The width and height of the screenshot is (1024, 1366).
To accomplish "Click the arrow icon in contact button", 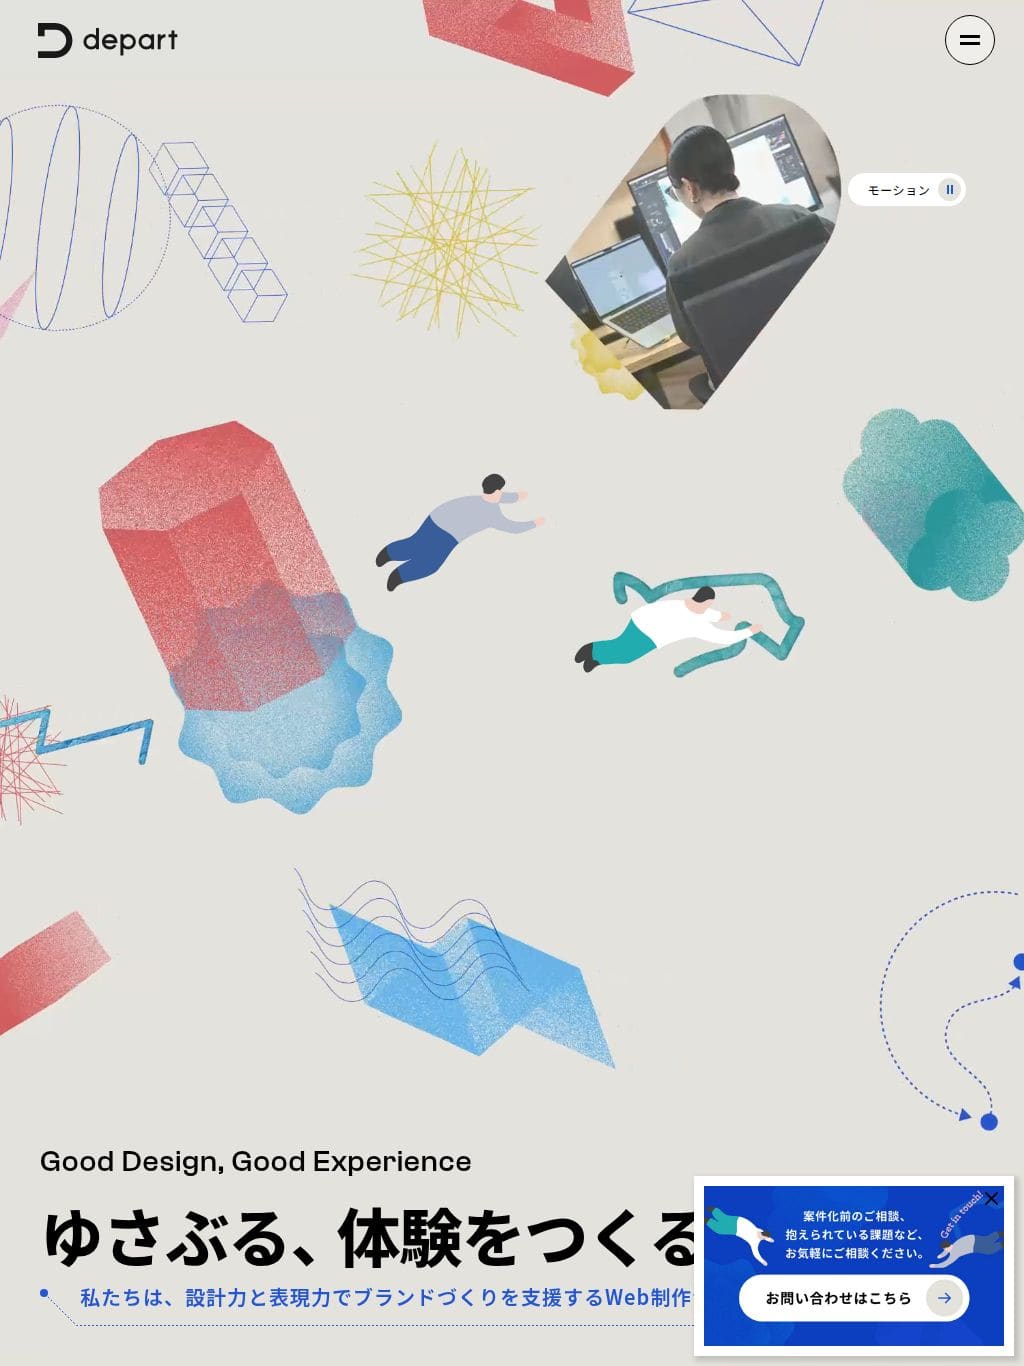I will coord(944,1298).
